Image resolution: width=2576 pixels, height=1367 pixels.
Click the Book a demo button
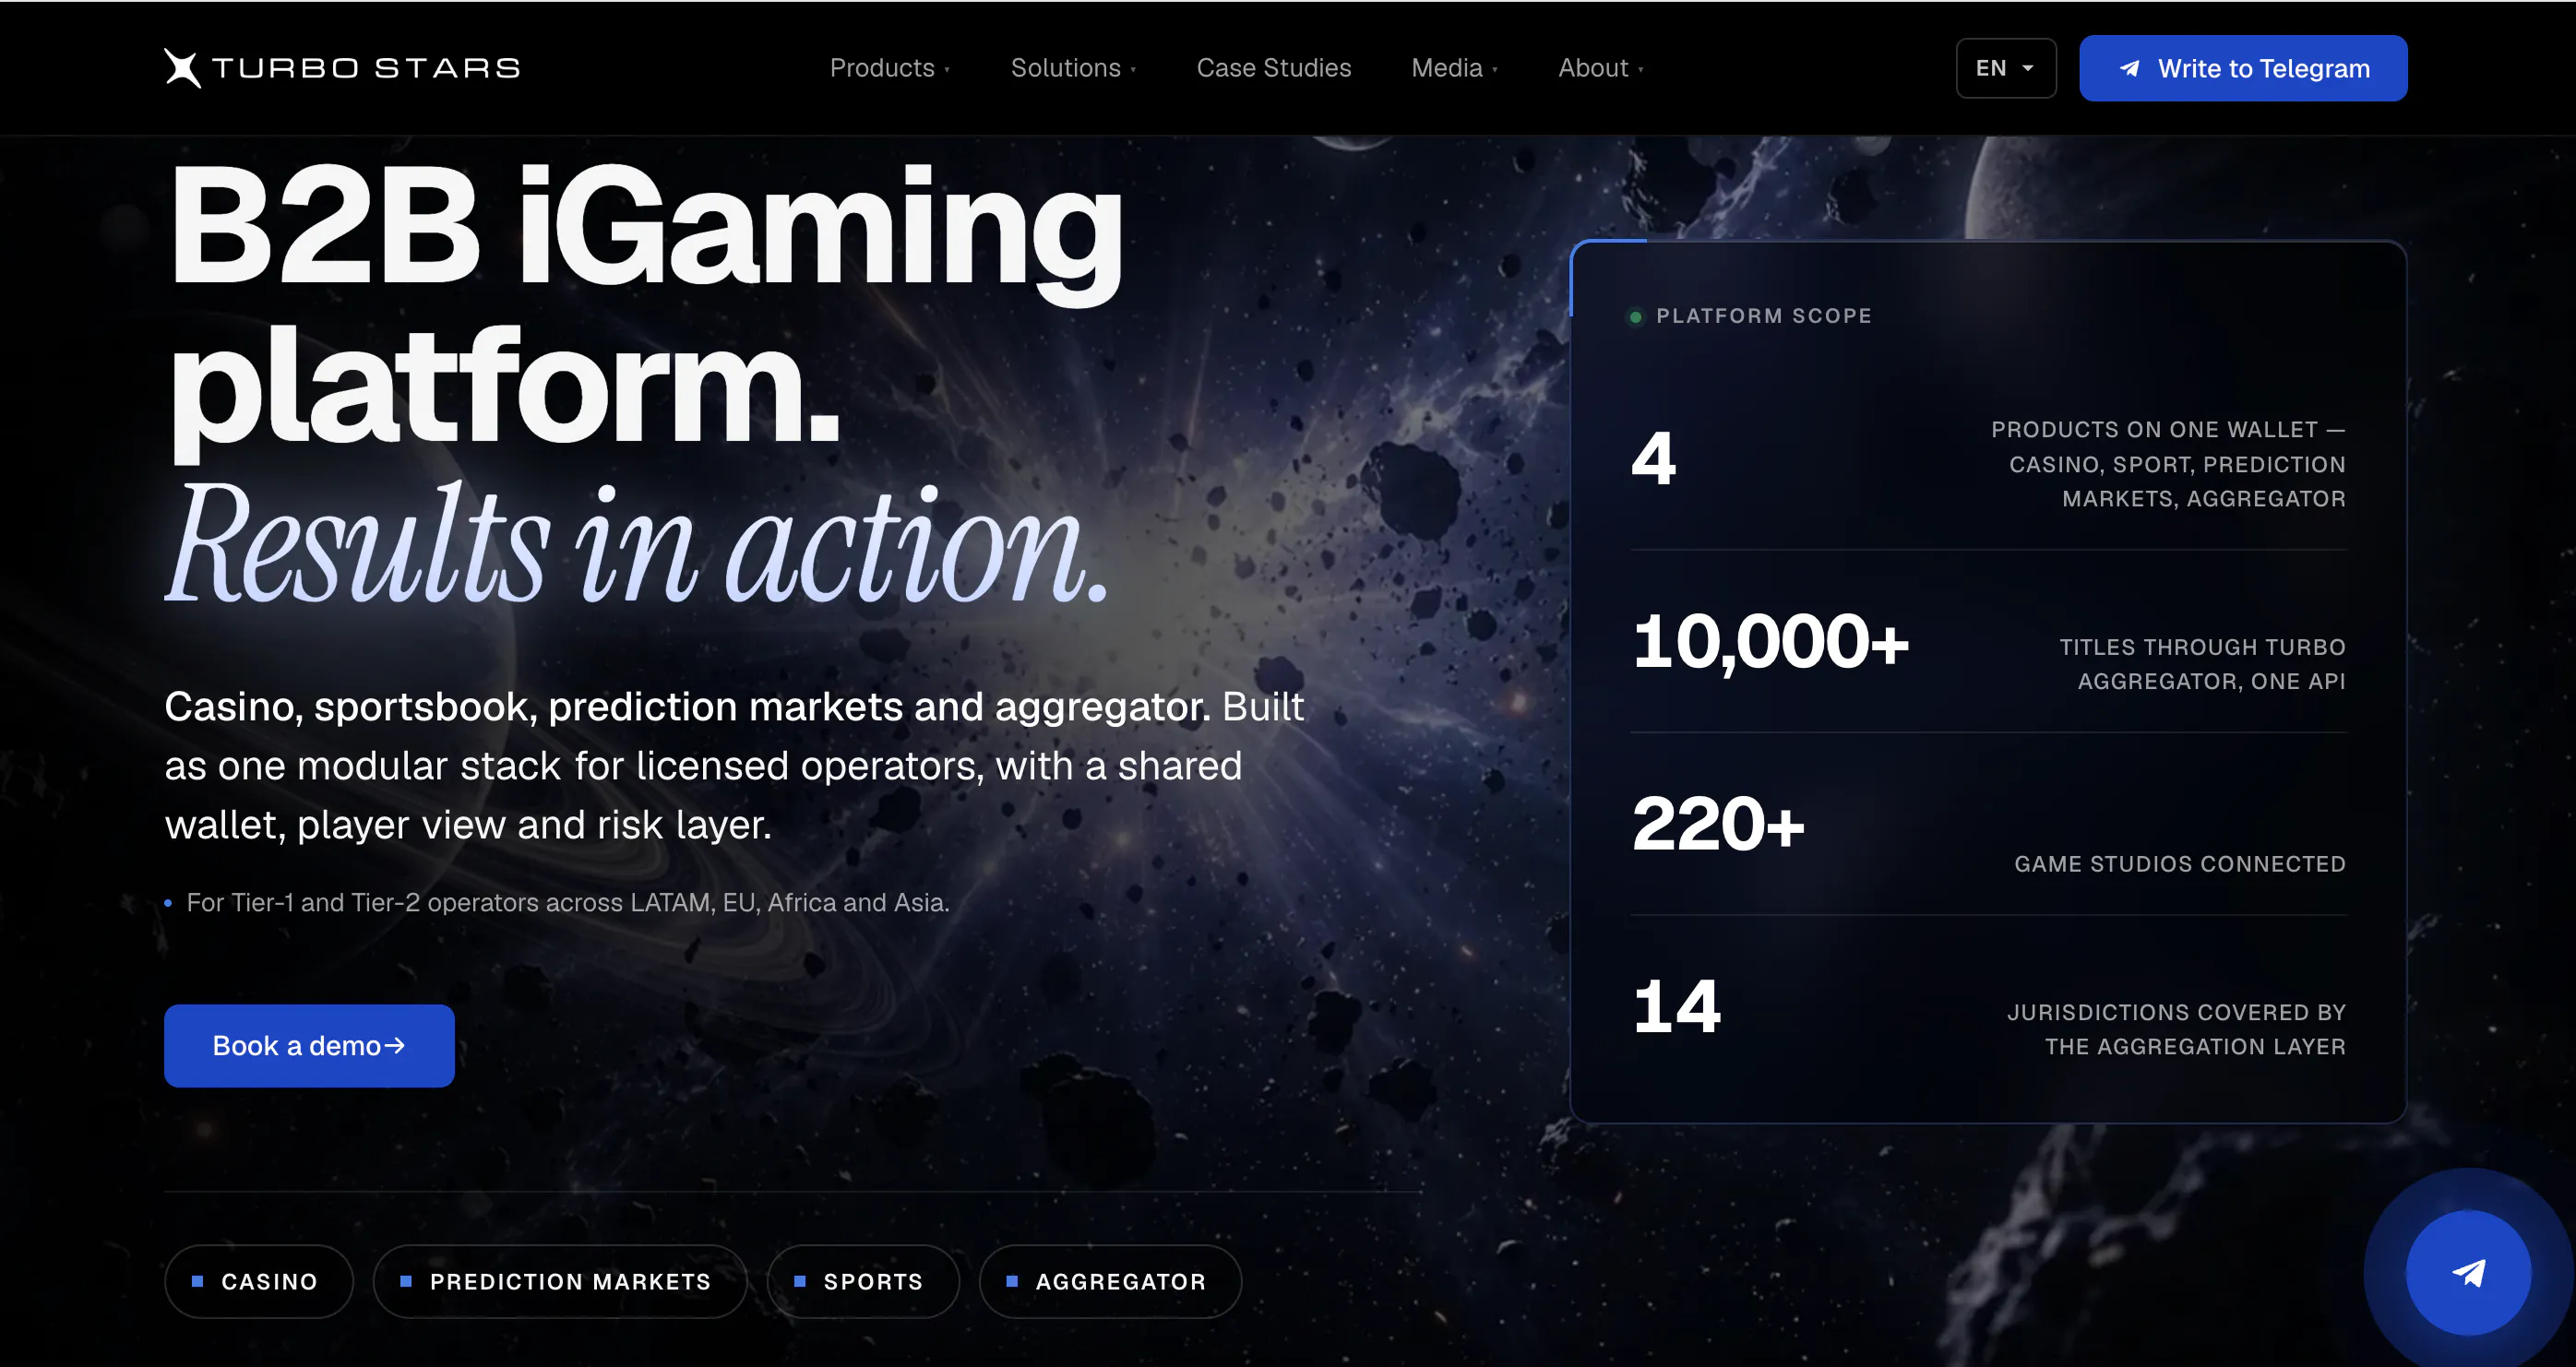[x=309, y=1045]
